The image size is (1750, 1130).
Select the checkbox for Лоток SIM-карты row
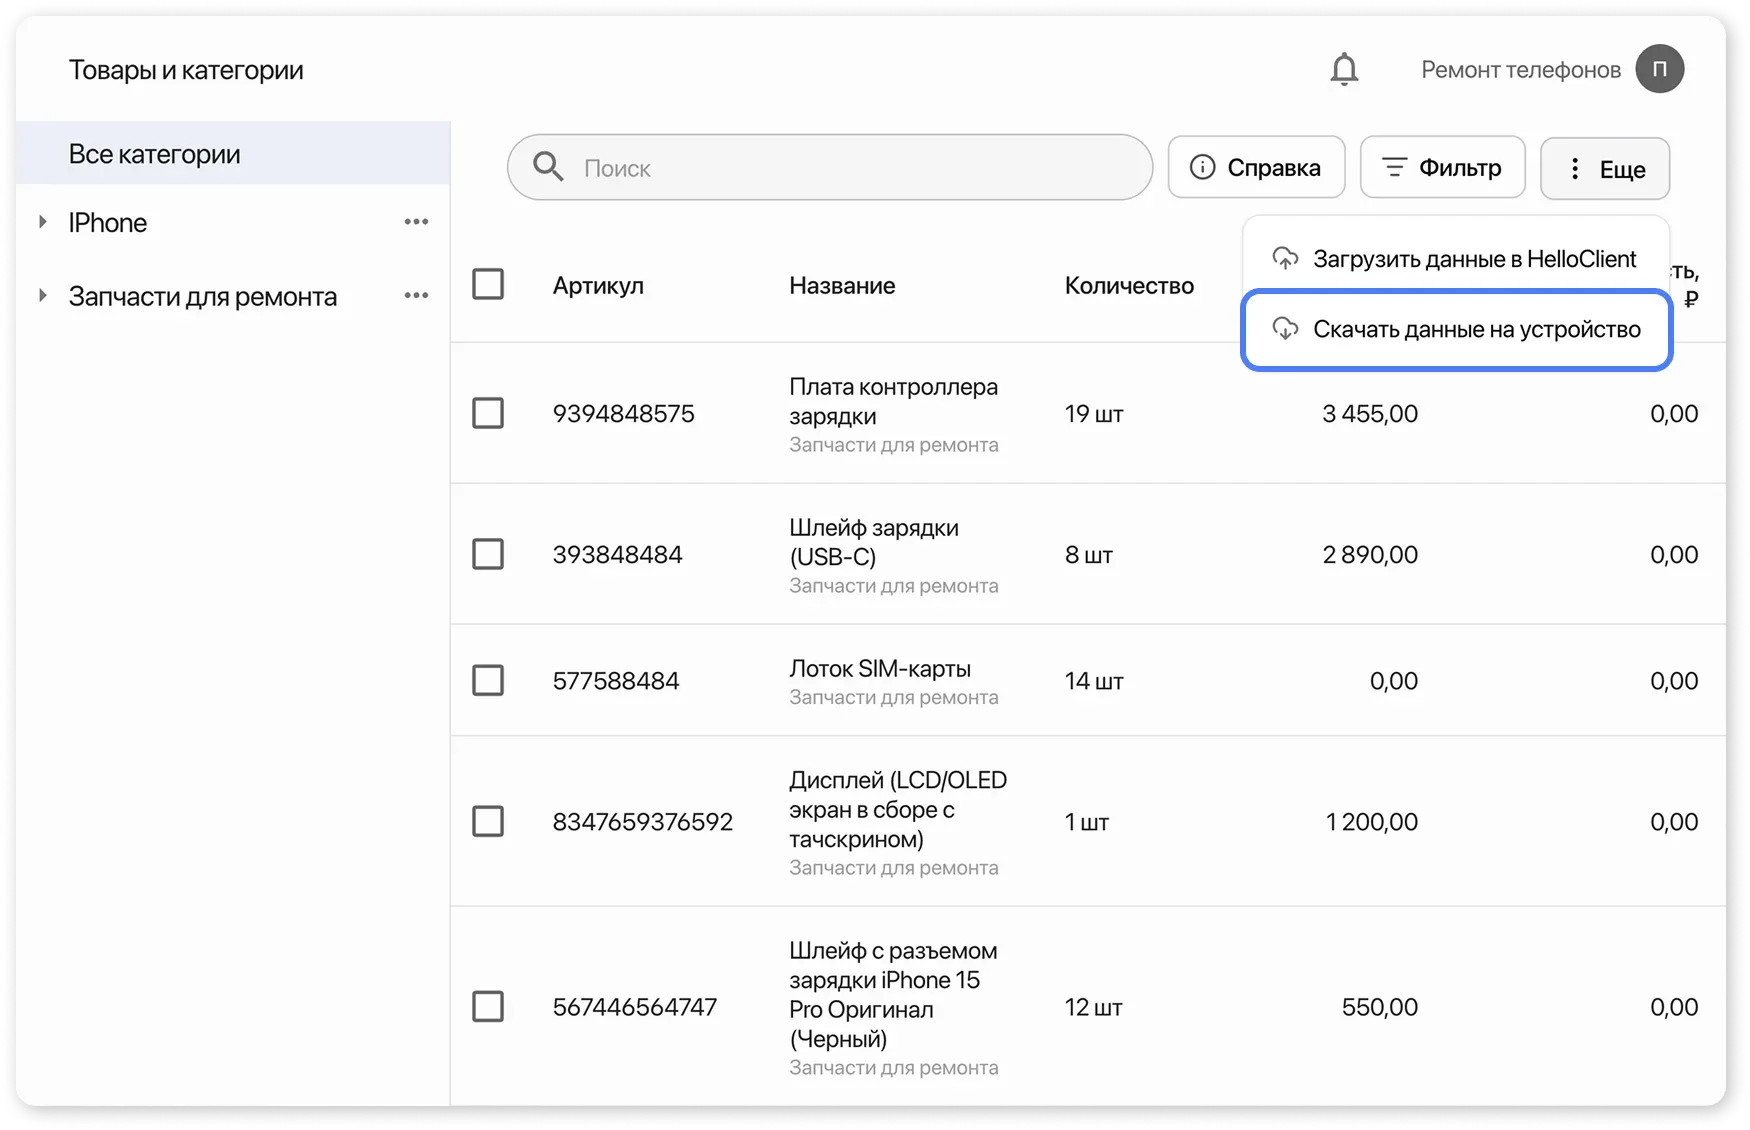point(488,680)
